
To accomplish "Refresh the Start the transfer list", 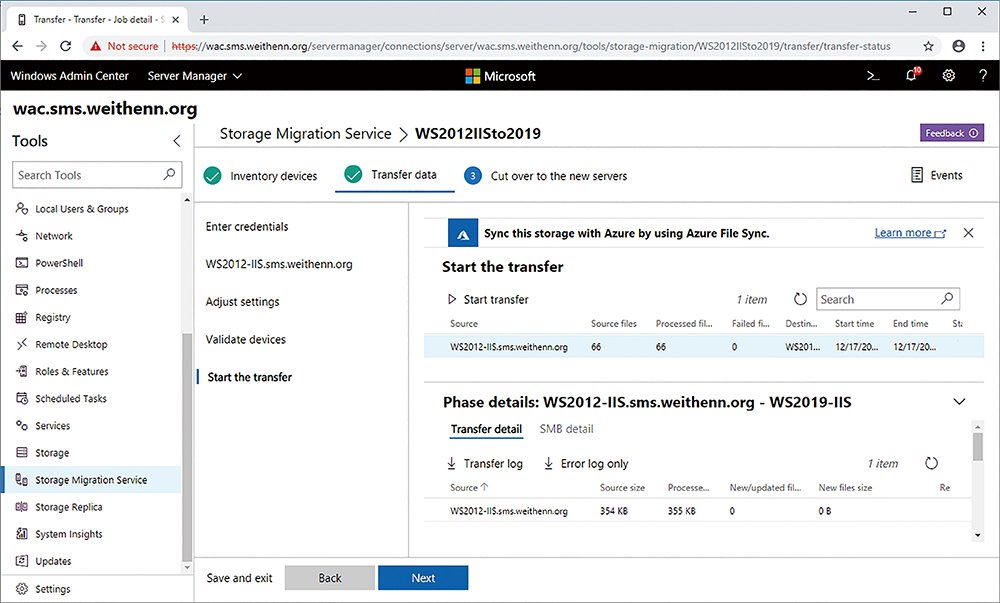I will point(800,299).
